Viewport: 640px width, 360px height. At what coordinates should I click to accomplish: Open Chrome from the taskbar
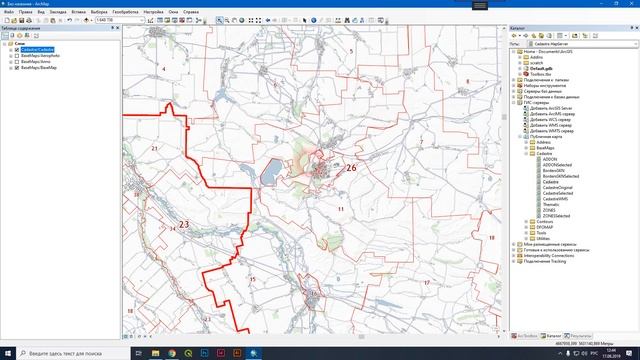172,353
